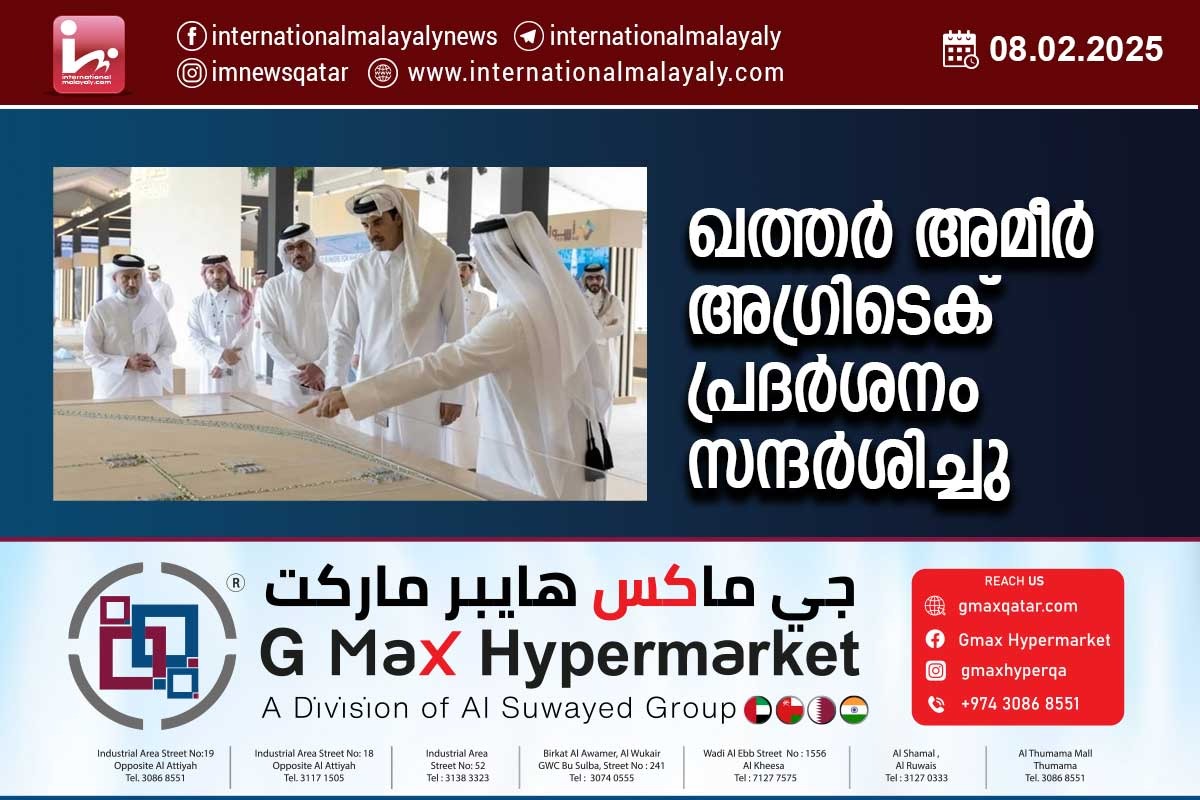
Task: Click Industrial Area Street No:19 address
Action: (x=155, y=765)
